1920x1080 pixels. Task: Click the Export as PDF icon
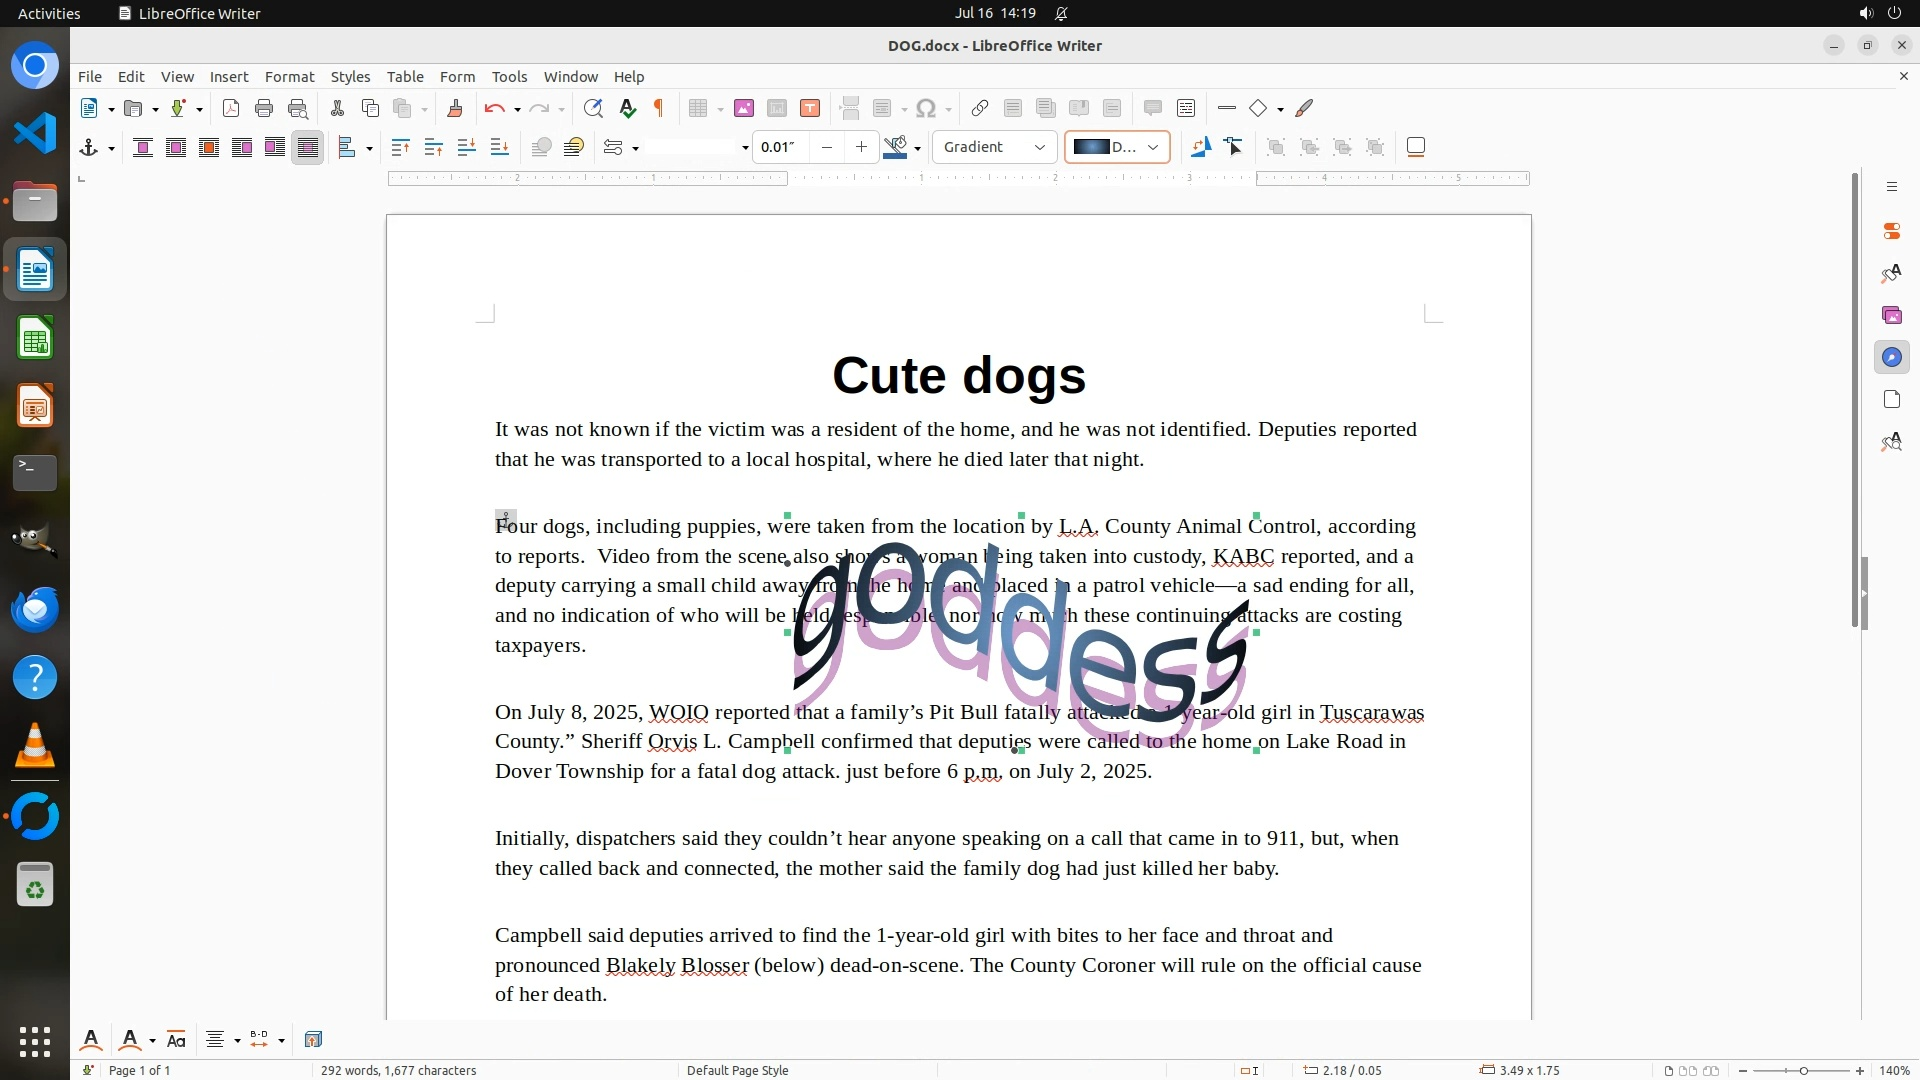point(231,108)
